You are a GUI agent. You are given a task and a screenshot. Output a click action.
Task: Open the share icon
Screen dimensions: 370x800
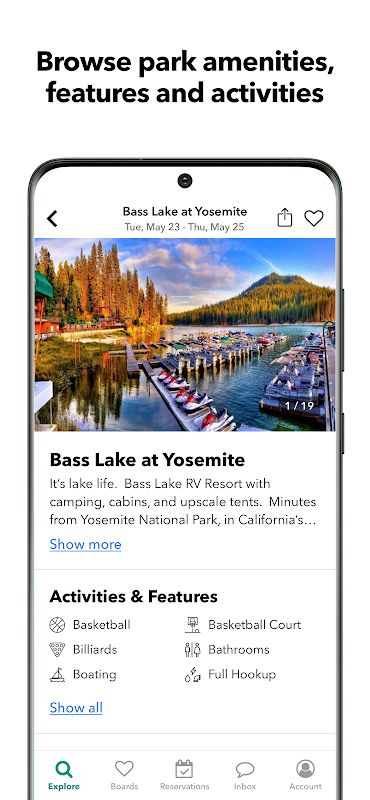pos(285,218)
